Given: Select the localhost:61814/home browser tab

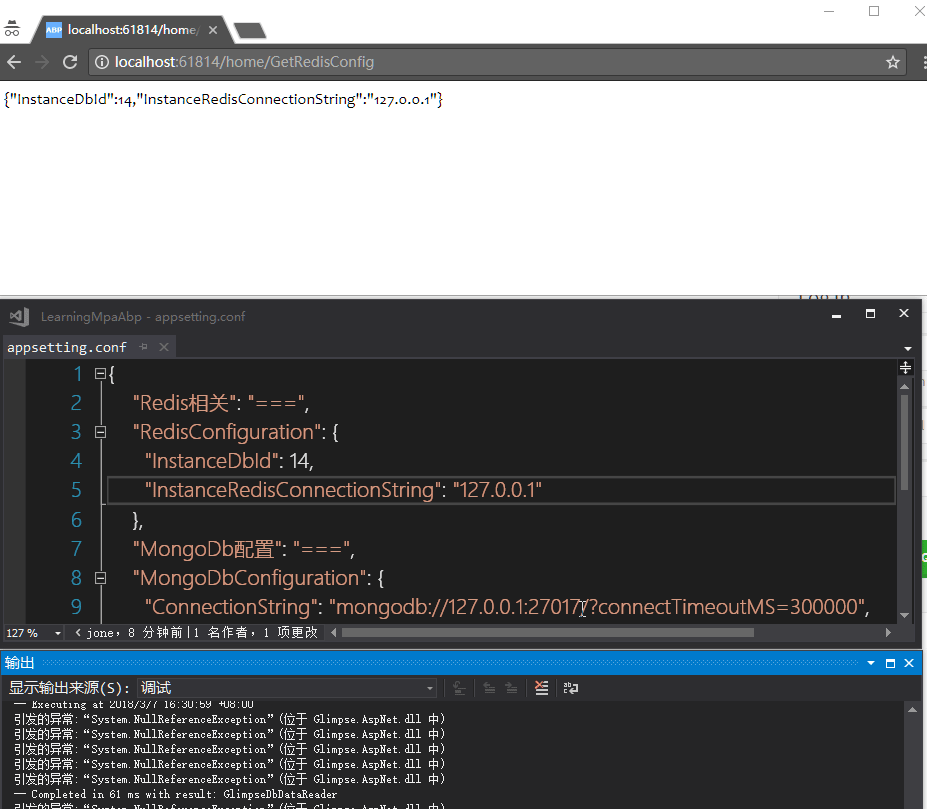Looking at the screenshot, I should [x=133, y=30].
